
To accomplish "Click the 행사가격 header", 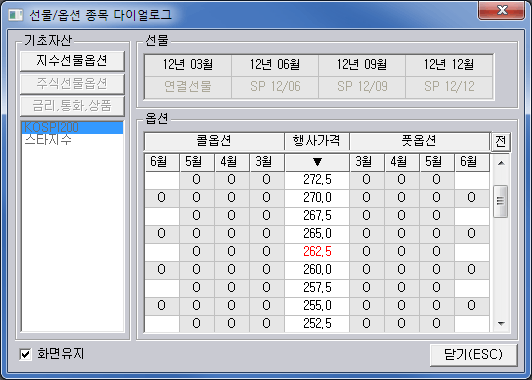I will 317,141.
